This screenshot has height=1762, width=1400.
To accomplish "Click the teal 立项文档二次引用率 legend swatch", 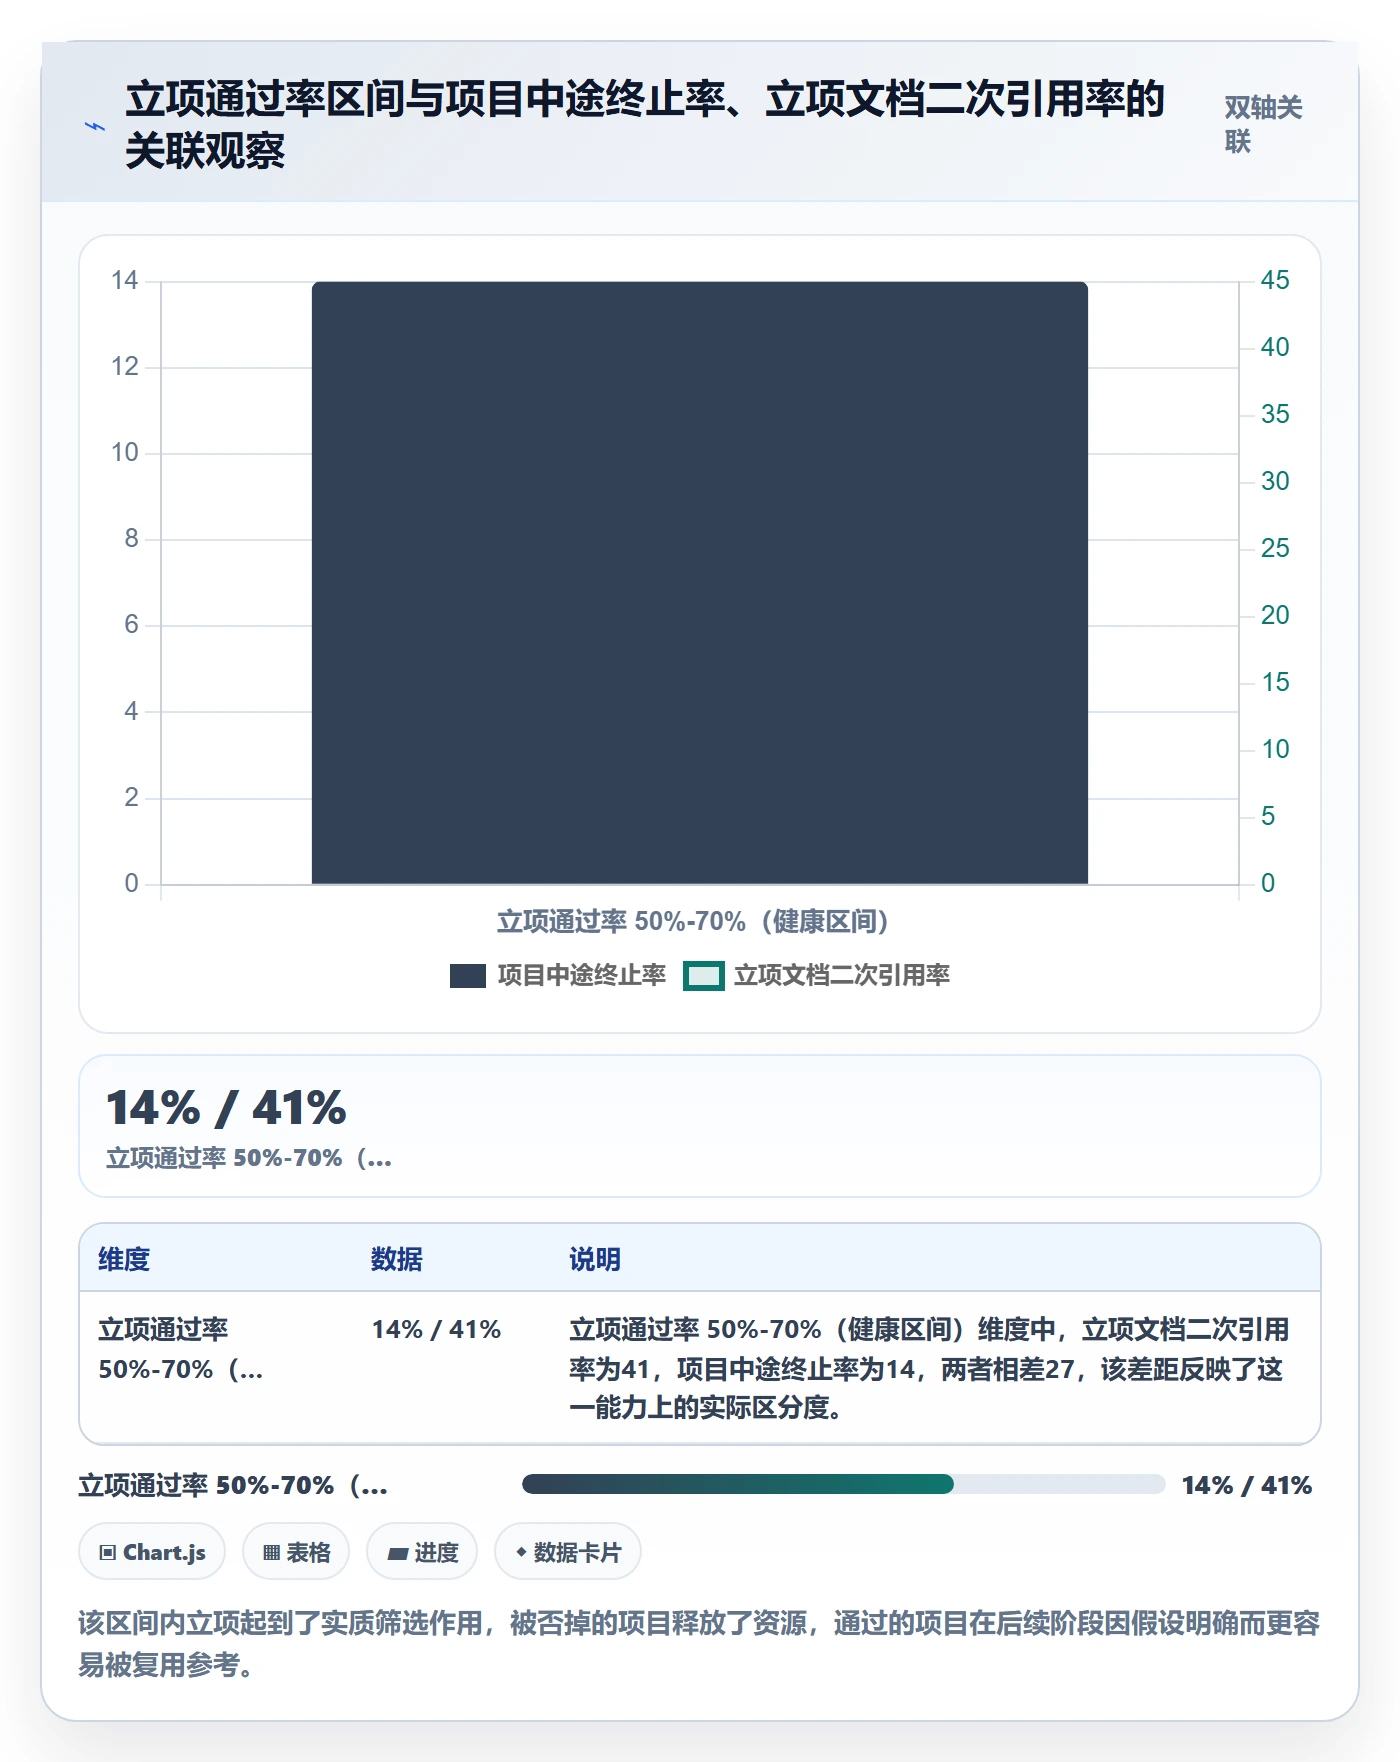I will pyautogui.click(x=703, y=976).
